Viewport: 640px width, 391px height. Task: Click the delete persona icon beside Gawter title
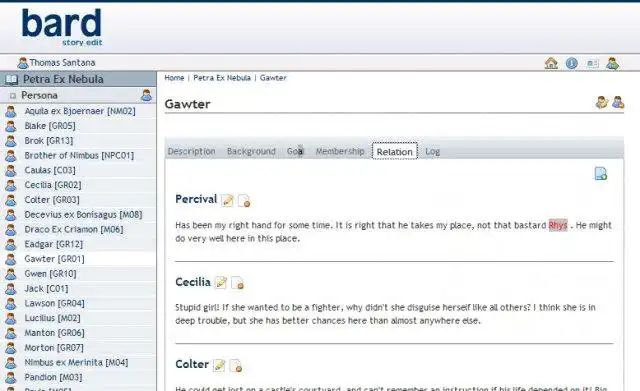point(618,102)
